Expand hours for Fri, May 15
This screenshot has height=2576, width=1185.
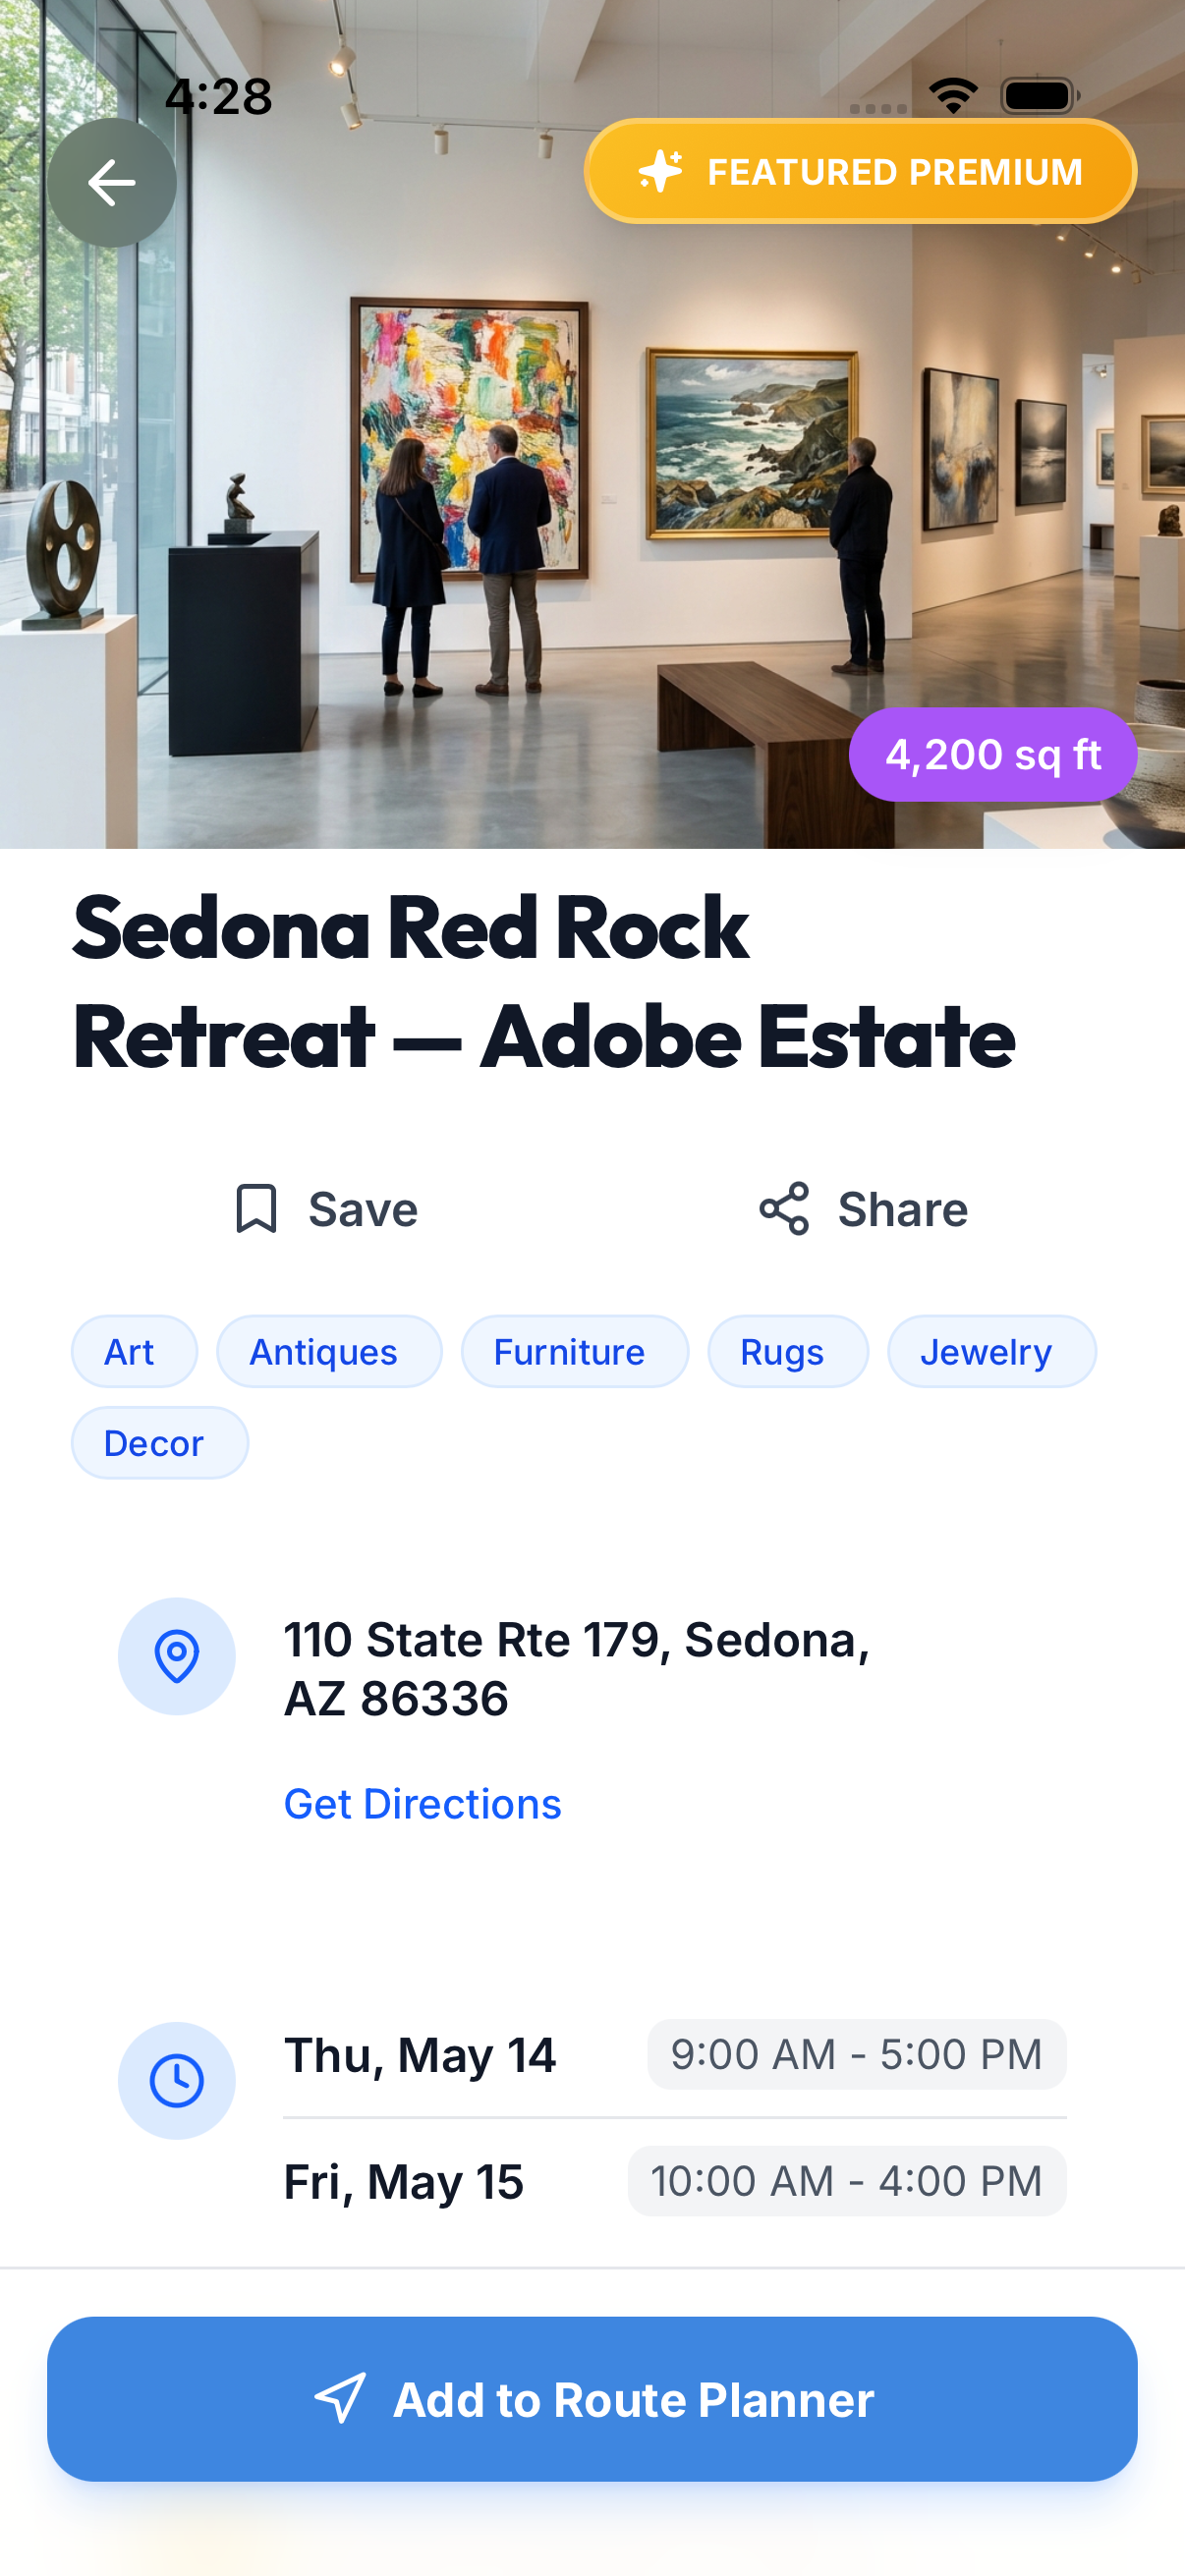coord(404,2180)
